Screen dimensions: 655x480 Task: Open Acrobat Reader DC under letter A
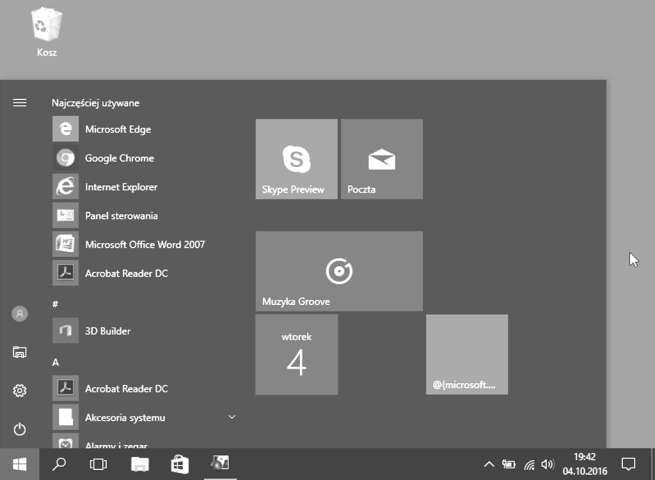coord(142,389)
